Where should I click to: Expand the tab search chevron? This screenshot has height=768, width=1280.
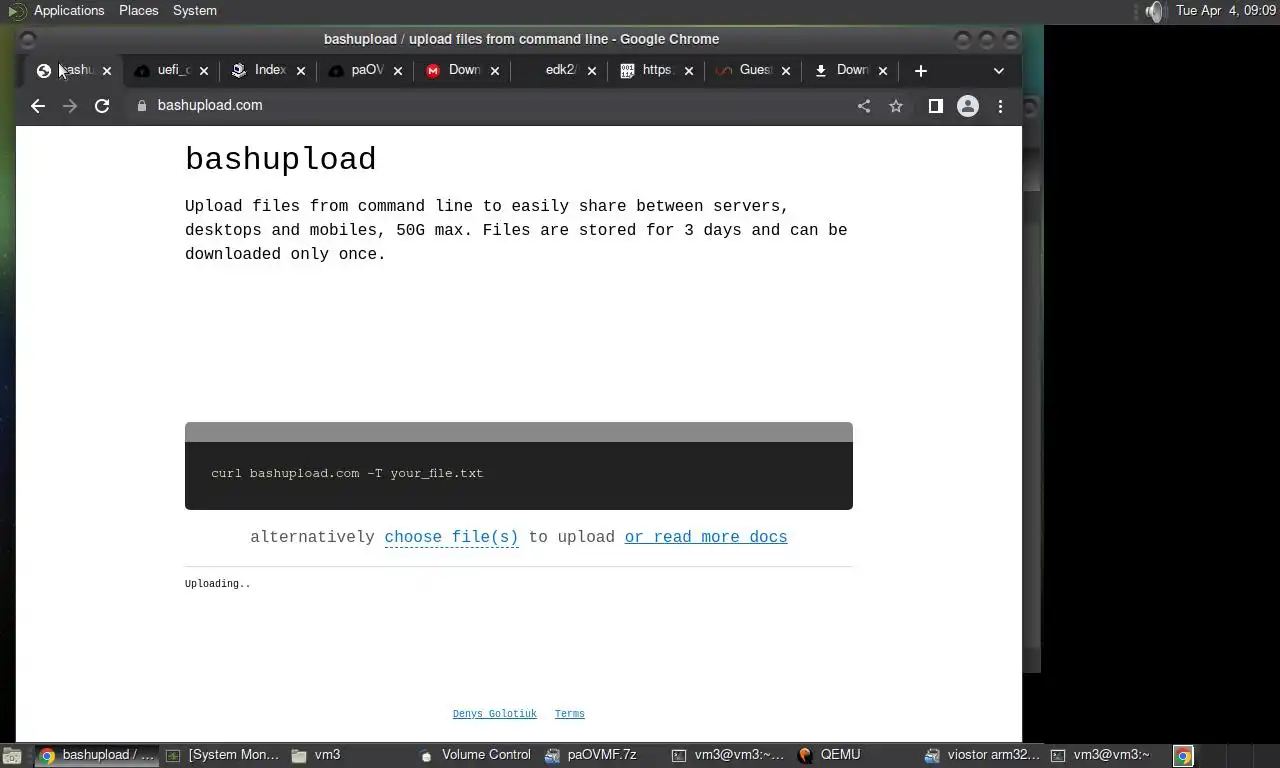998,71
